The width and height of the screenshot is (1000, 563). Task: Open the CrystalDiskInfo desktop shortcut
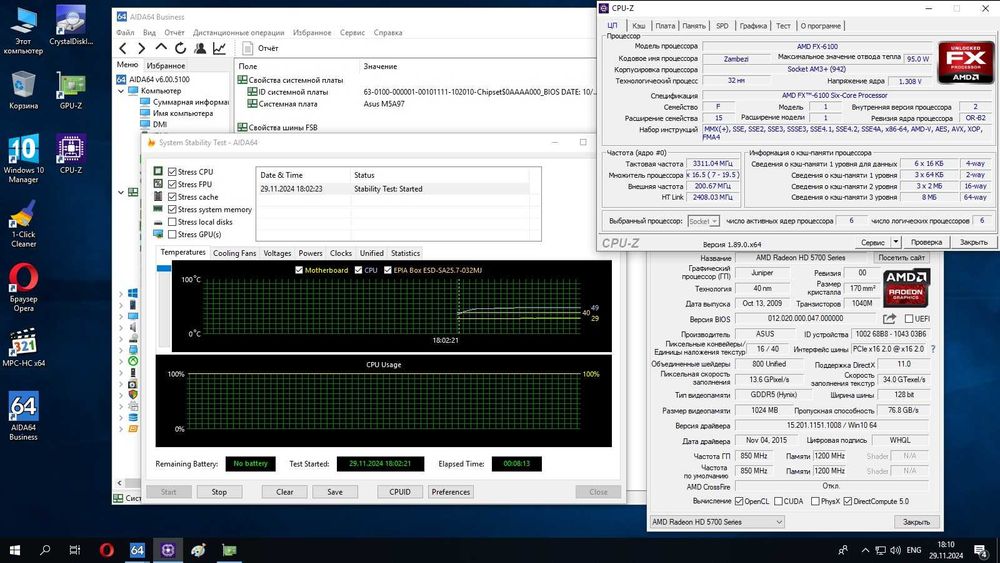pos(71,26)
